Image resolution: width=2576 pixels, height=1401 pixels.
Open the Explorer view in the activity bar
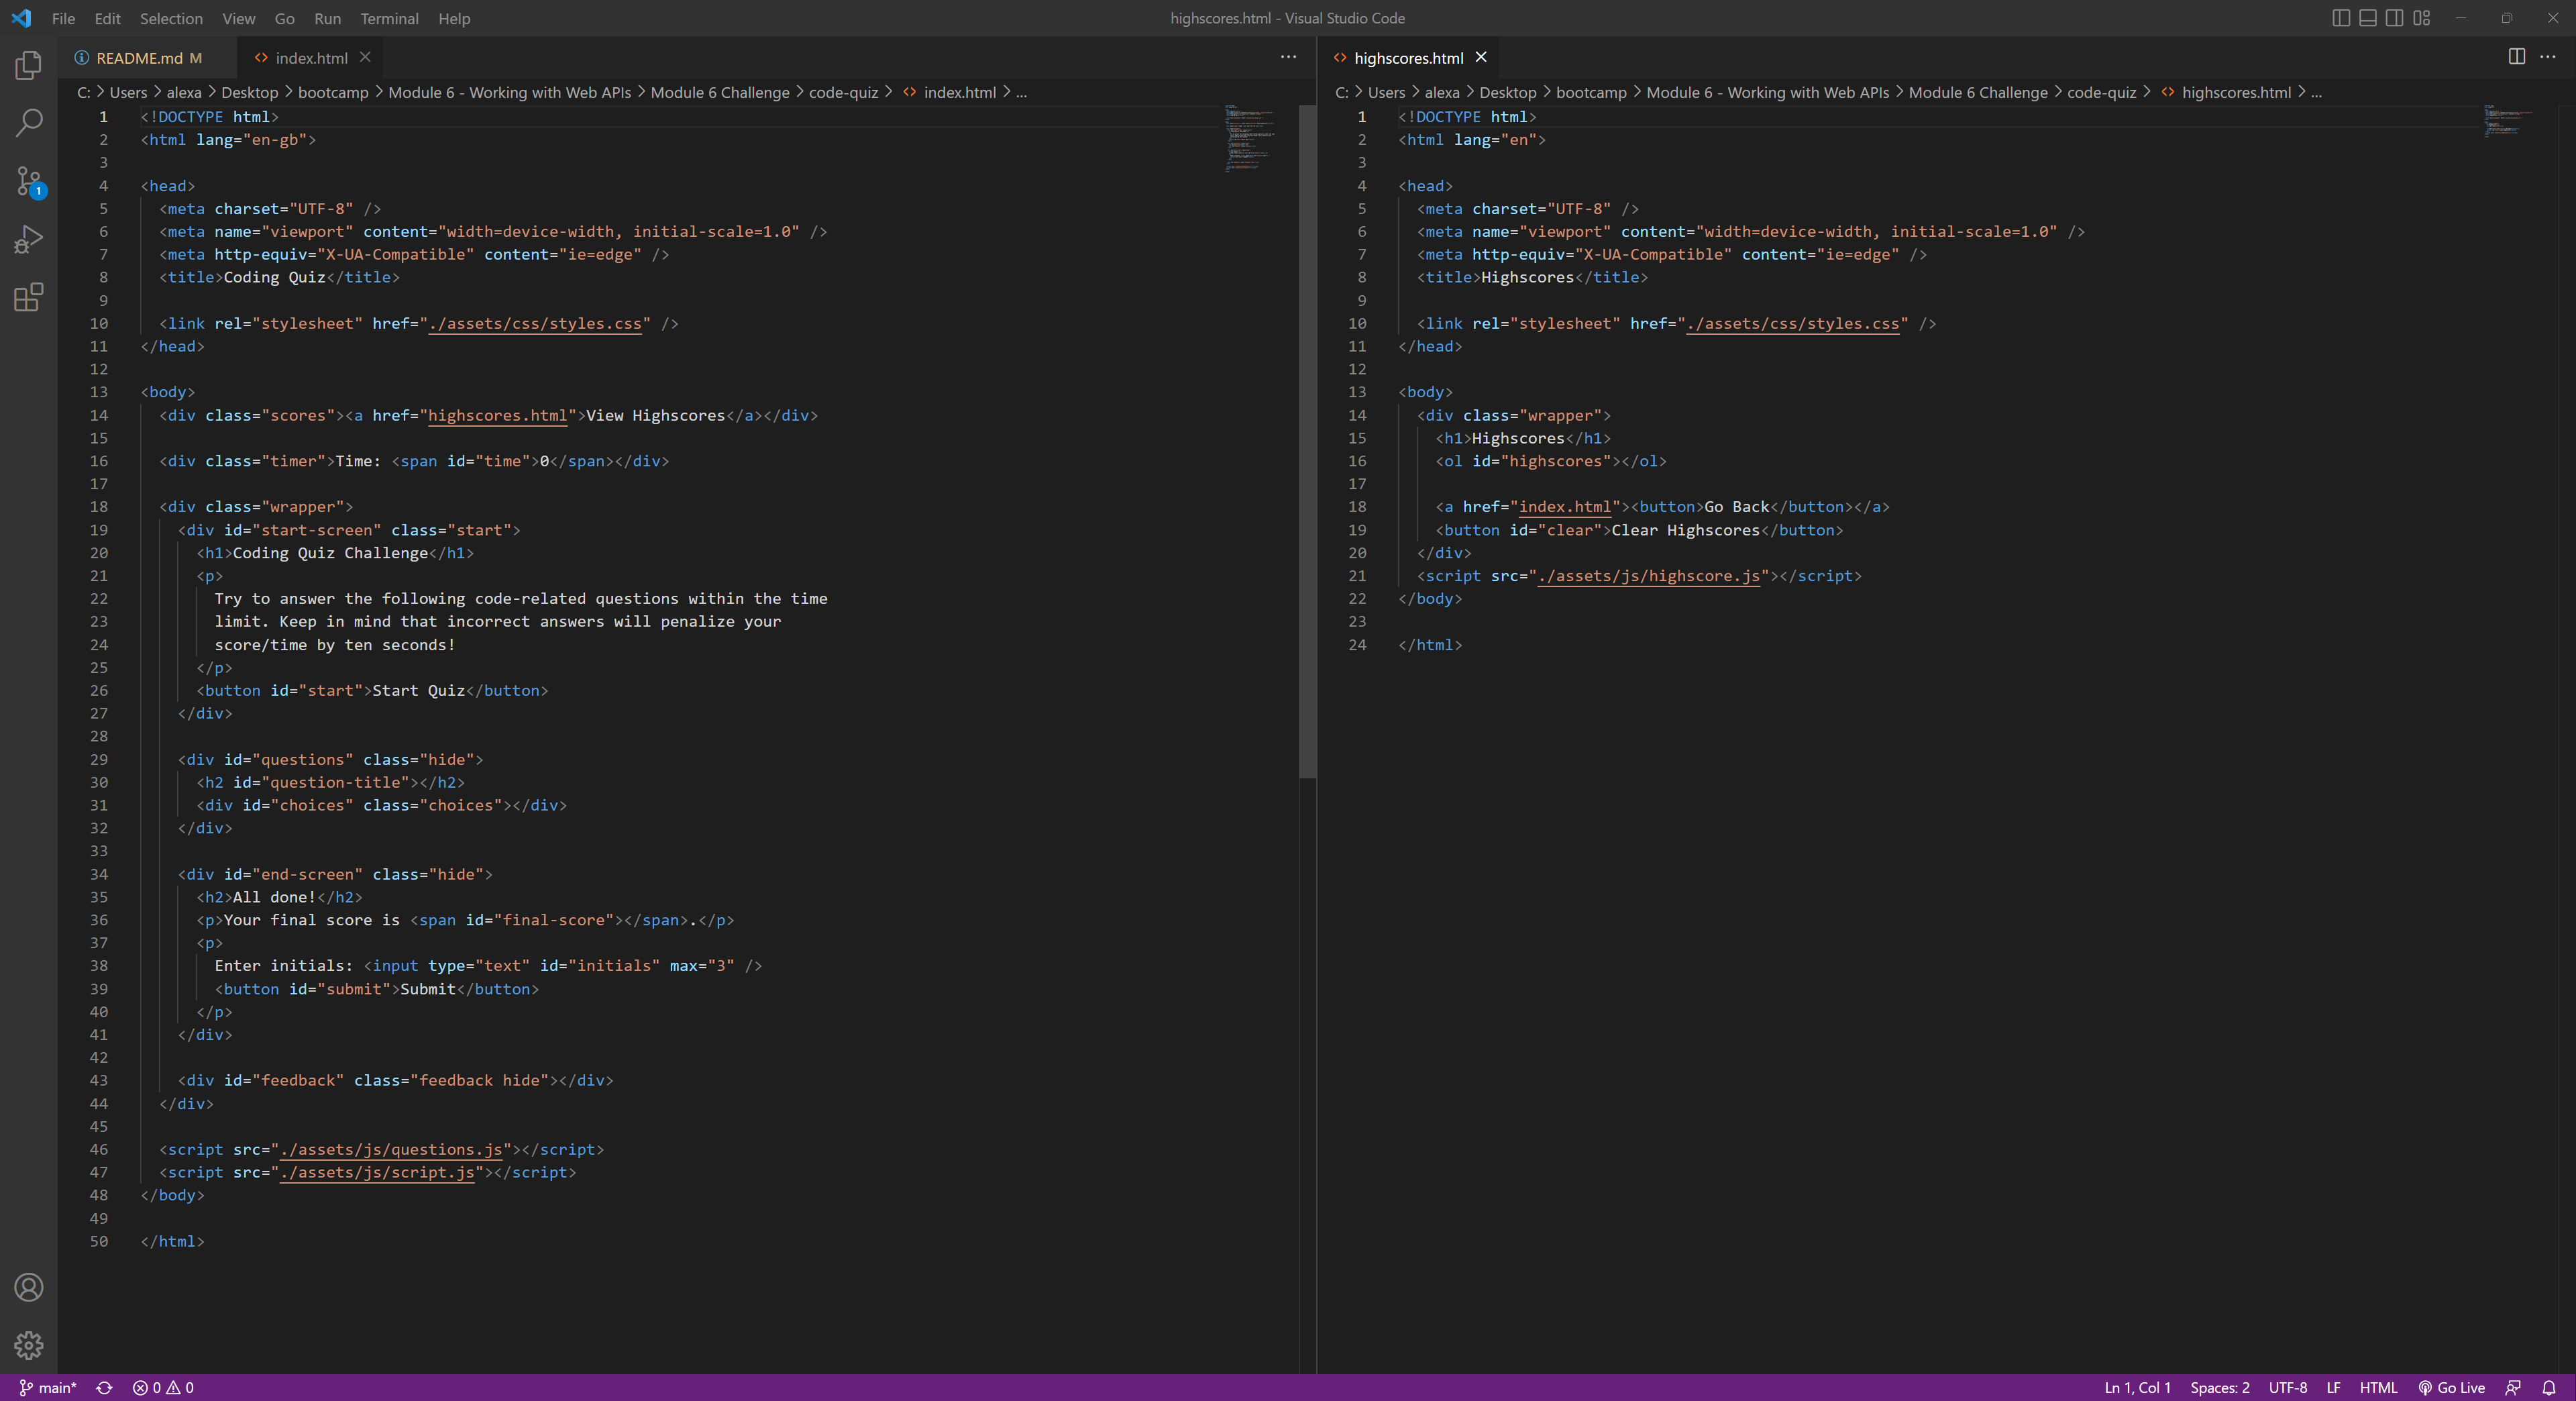28,64
